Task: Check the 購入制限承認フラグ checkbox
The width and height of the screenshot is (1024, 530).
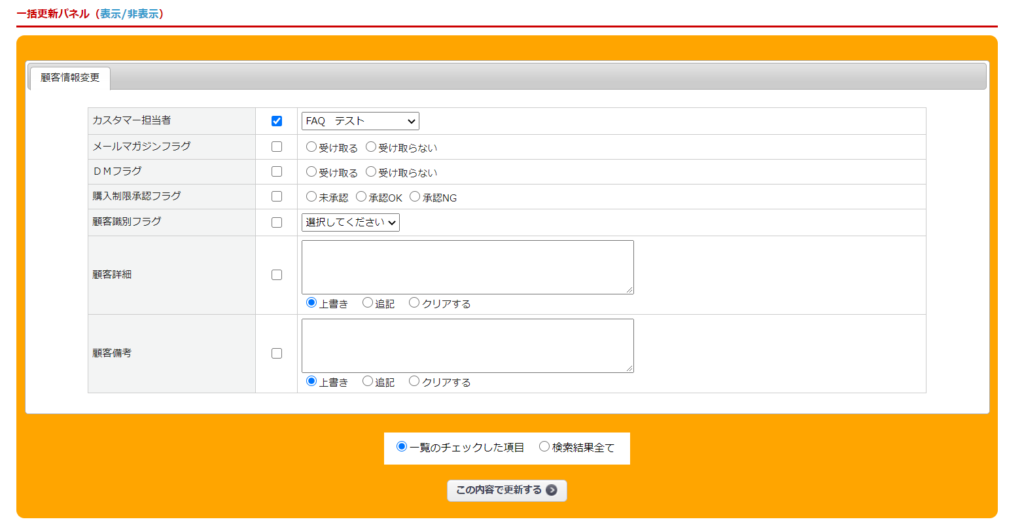Action: [277, 197]
